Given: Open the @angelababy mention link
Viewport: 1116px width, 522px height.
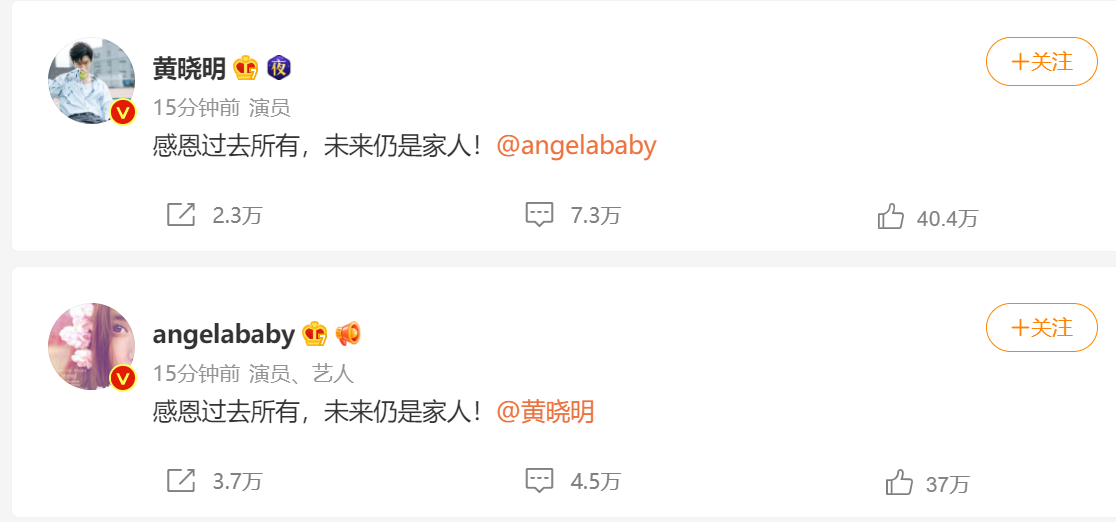Looking at the screenshot, I should 576,145.
